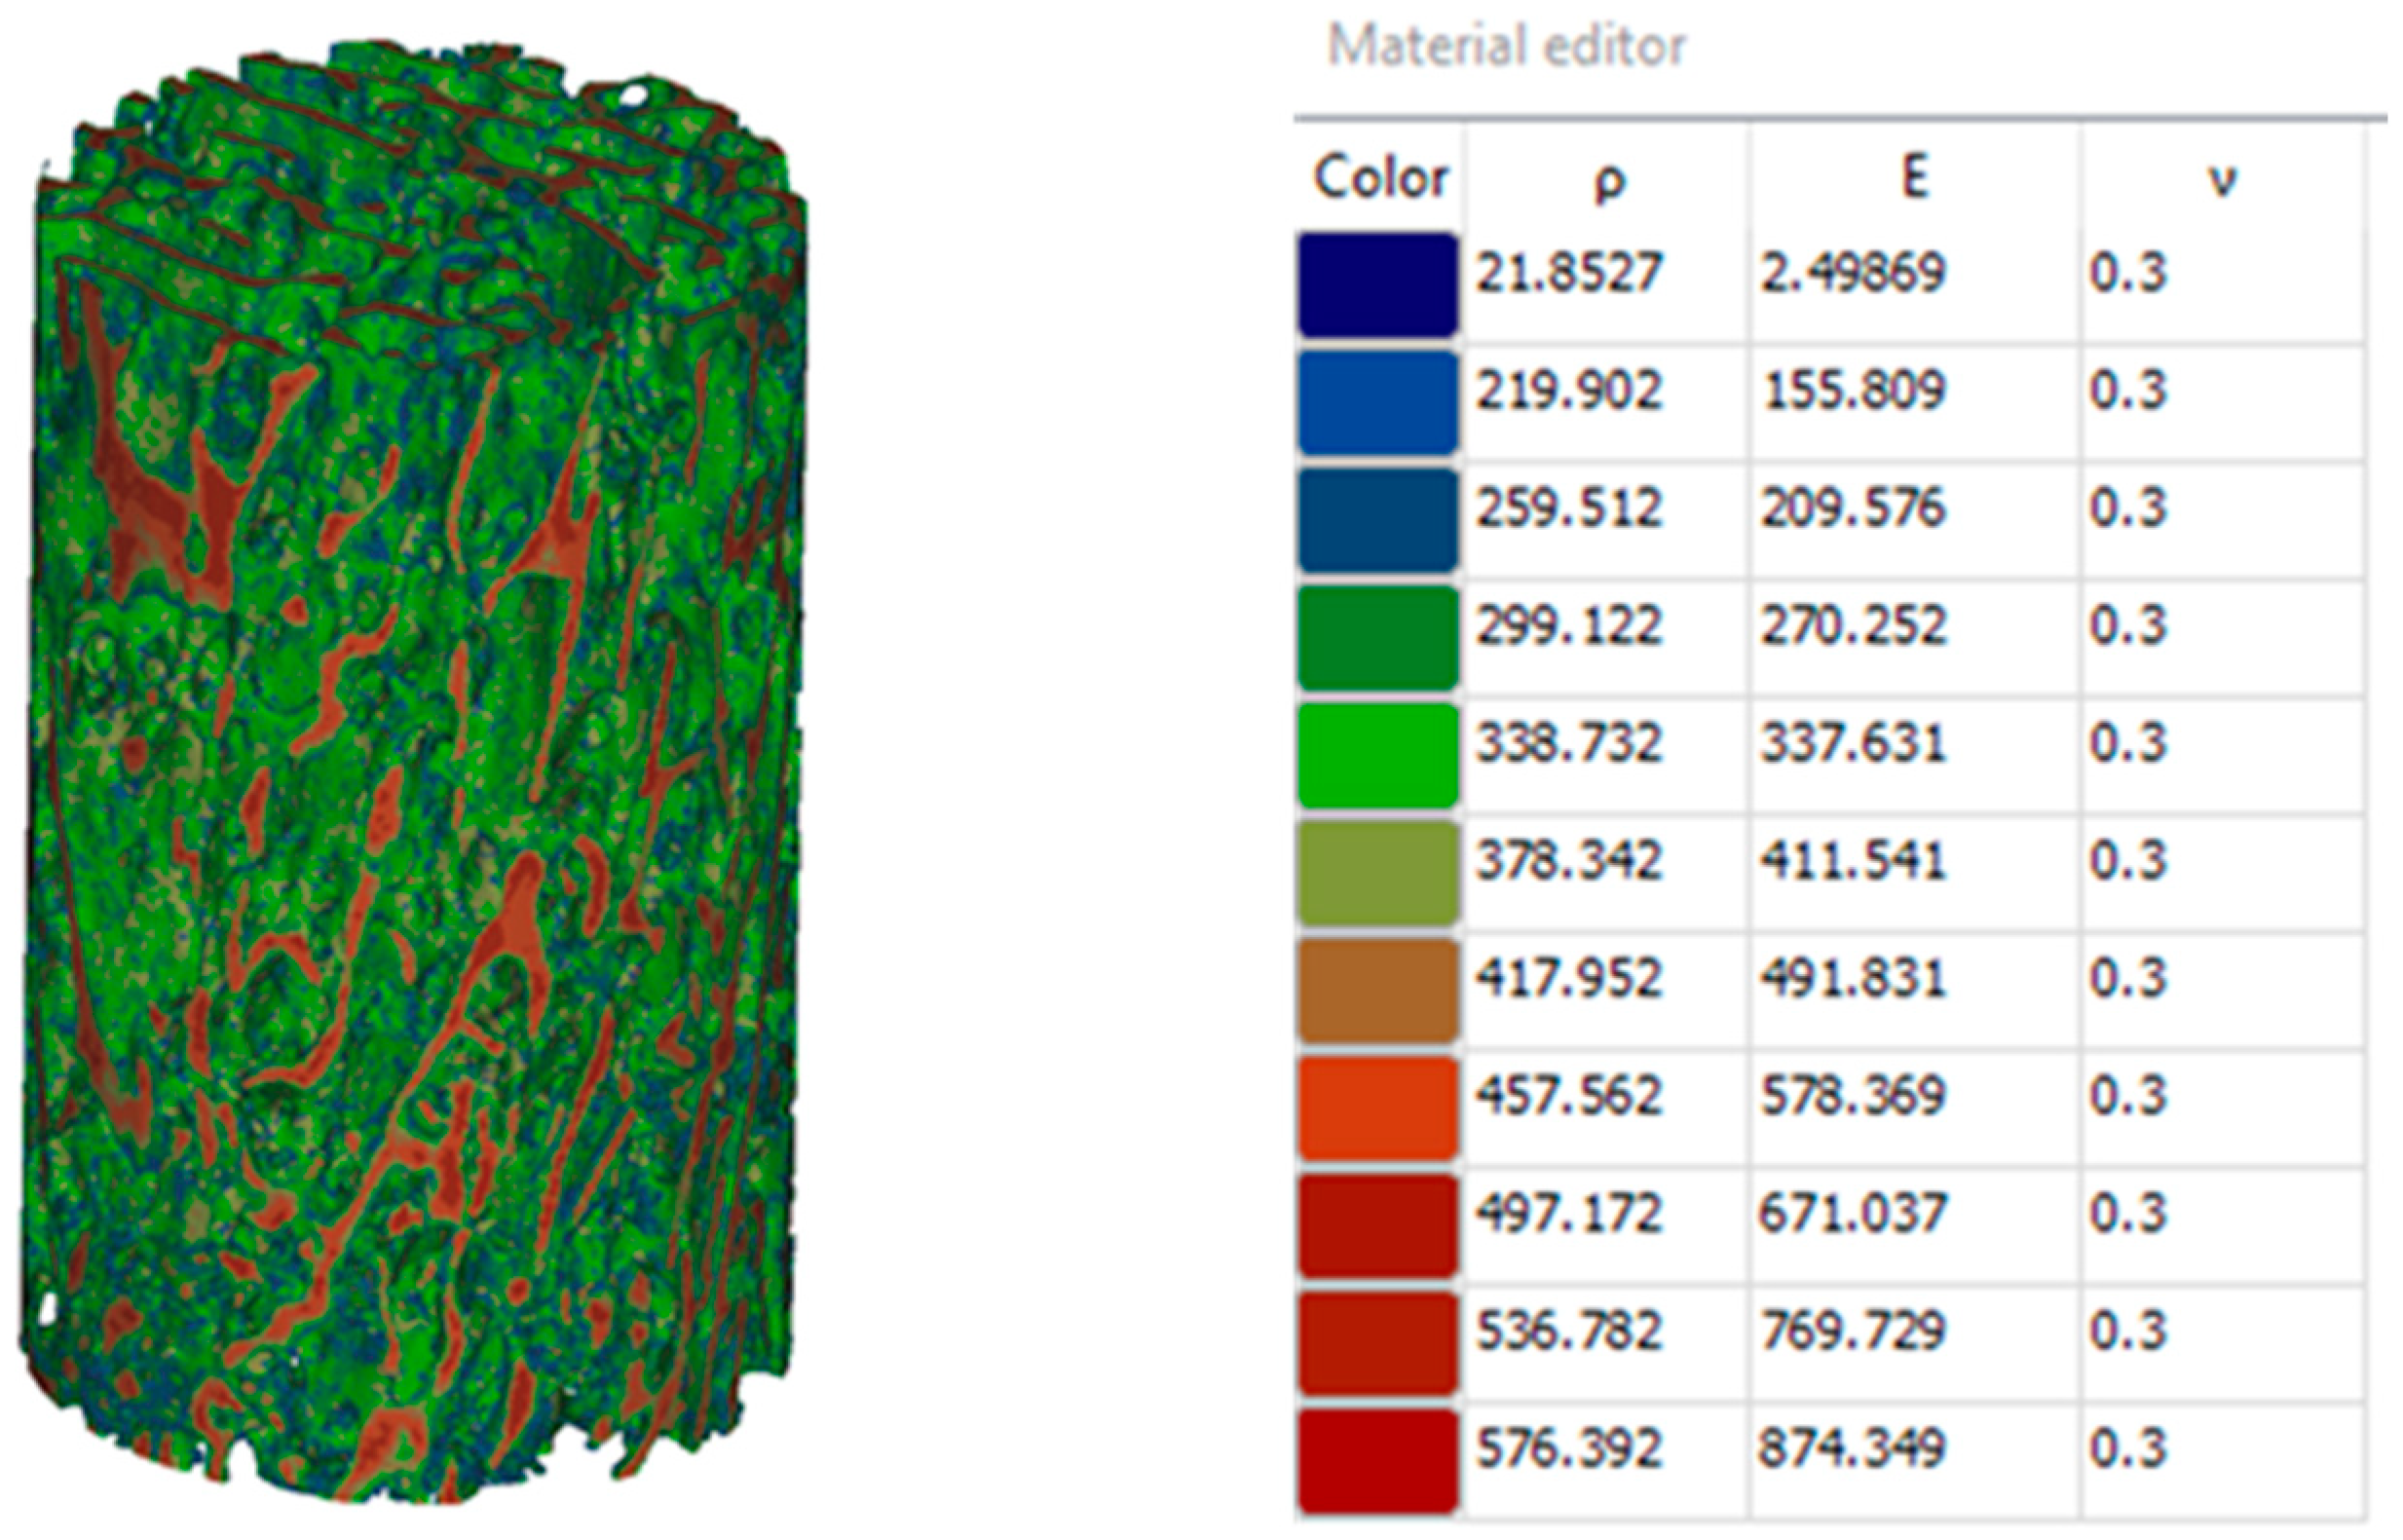Click the ρ density column header
The image size is (2403, 1540).
click(x=1608, y=180)
